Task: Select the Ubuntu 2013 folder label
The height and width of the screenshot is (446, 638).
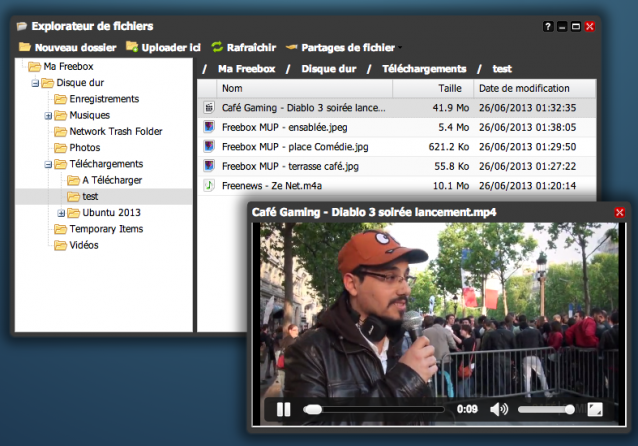Action: (111, 213)
